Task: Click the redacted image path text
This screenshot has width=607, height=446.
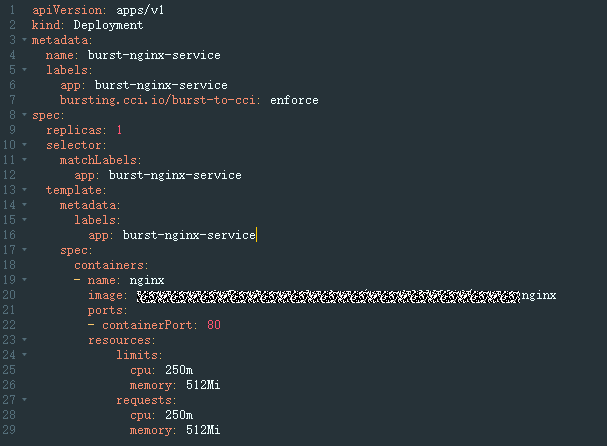Action: 329,296
